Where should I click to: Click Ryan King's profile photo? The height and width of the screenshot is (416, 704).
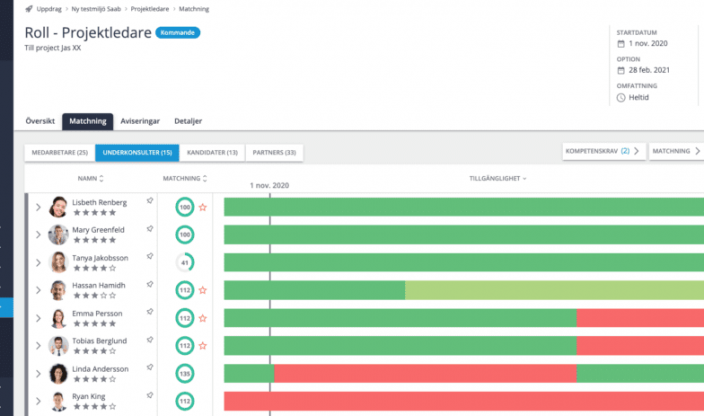click(59, 401)
